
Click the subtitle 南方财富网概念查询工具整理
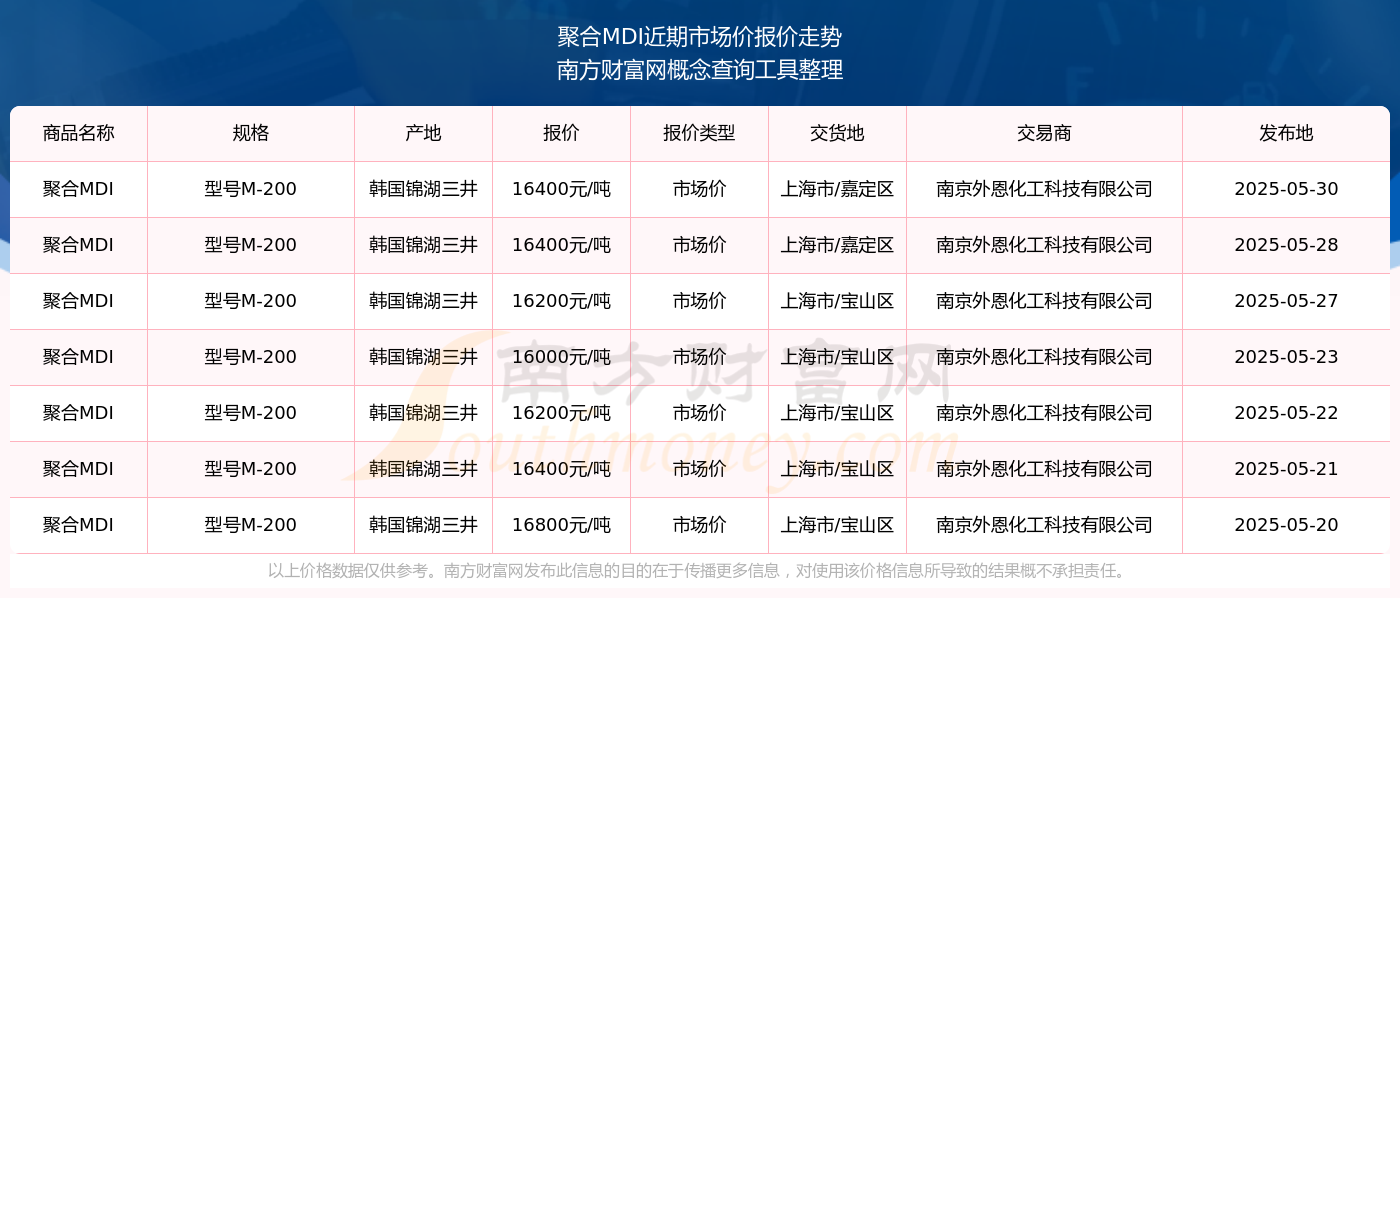tap(700, 70)
